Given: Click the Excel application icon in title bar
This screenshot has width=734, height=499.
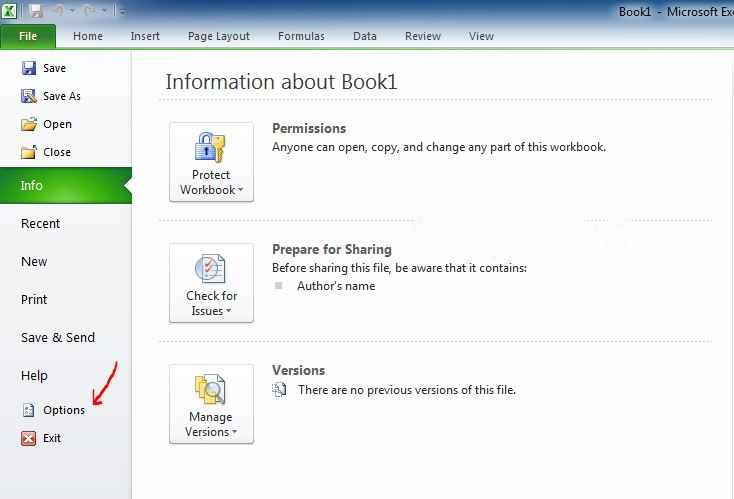Looking at the screenshot, I should pyautogui.click(x=9, y=10).
